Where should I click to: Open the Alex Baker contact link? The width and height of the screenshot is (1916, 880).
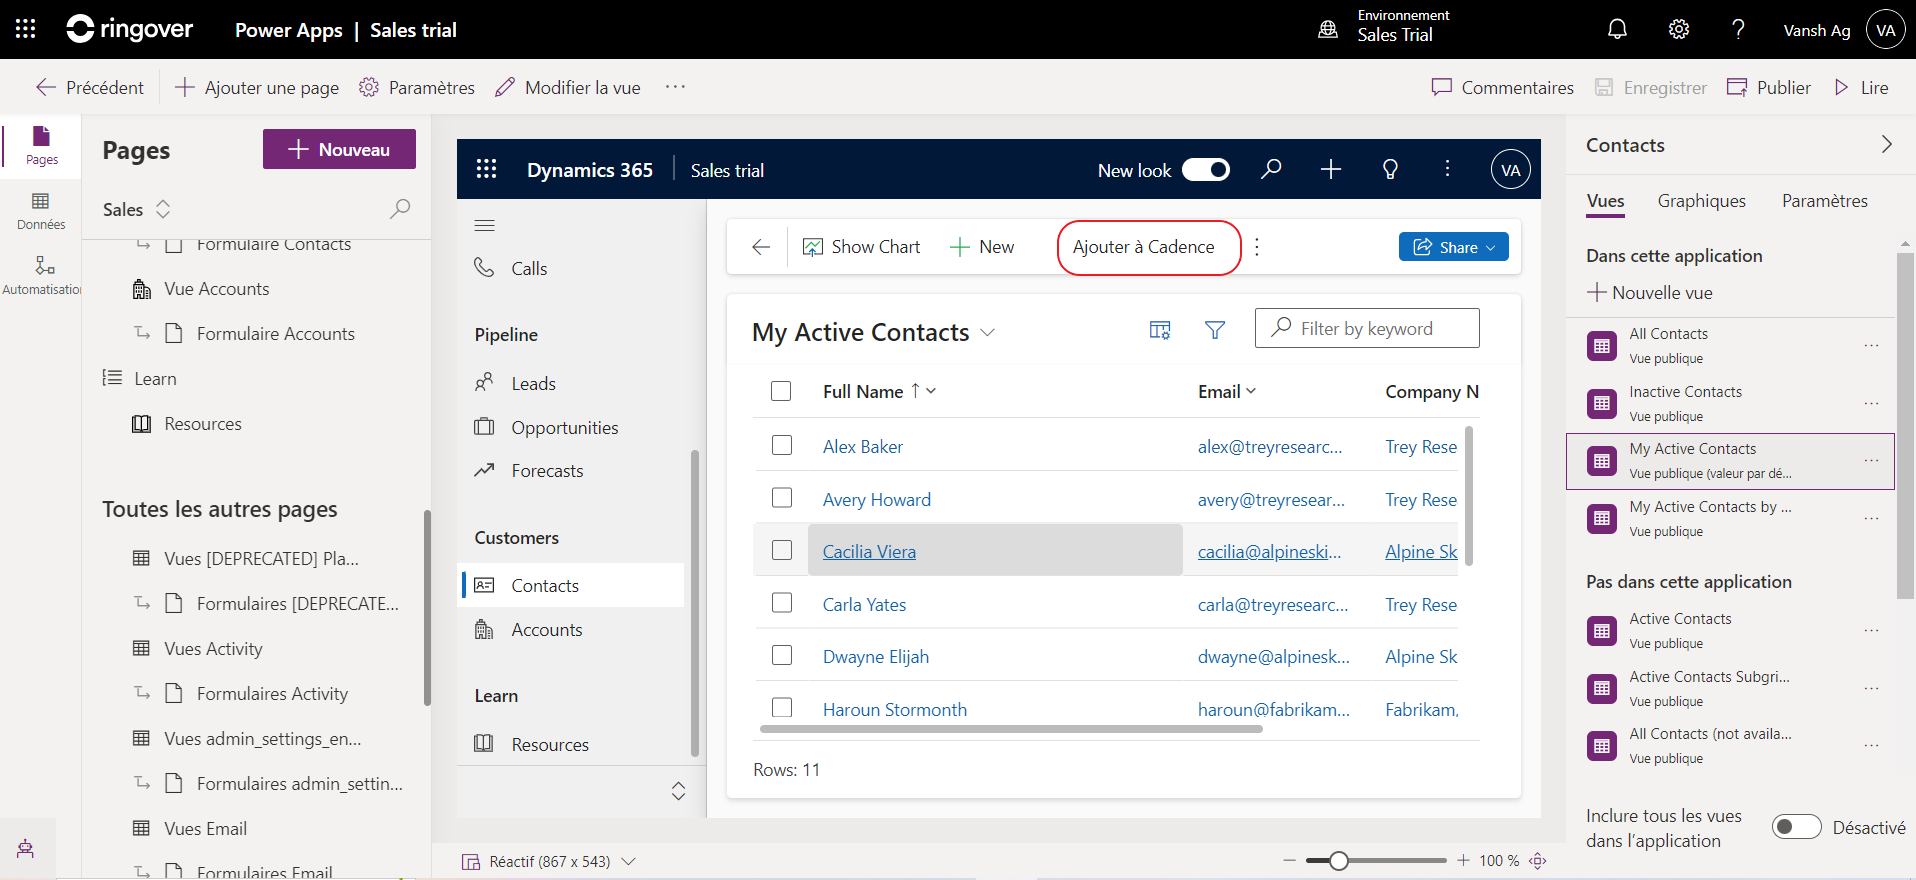point(862,446)
